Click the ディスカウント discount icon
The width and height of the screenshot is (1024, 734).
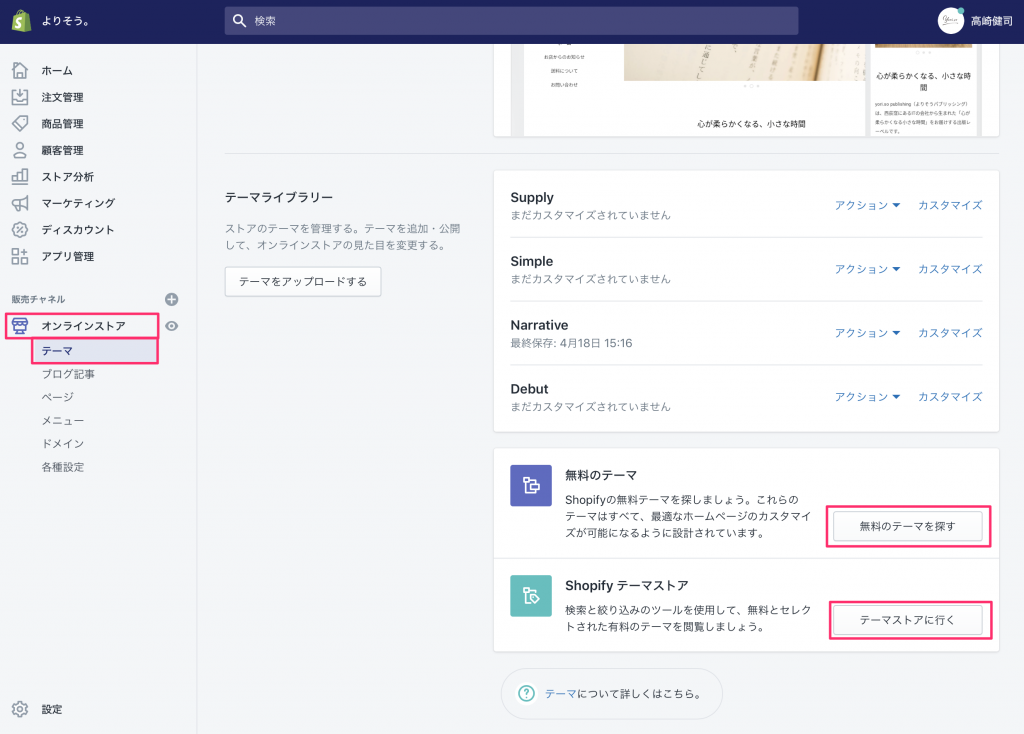click(x=20, y=230)
